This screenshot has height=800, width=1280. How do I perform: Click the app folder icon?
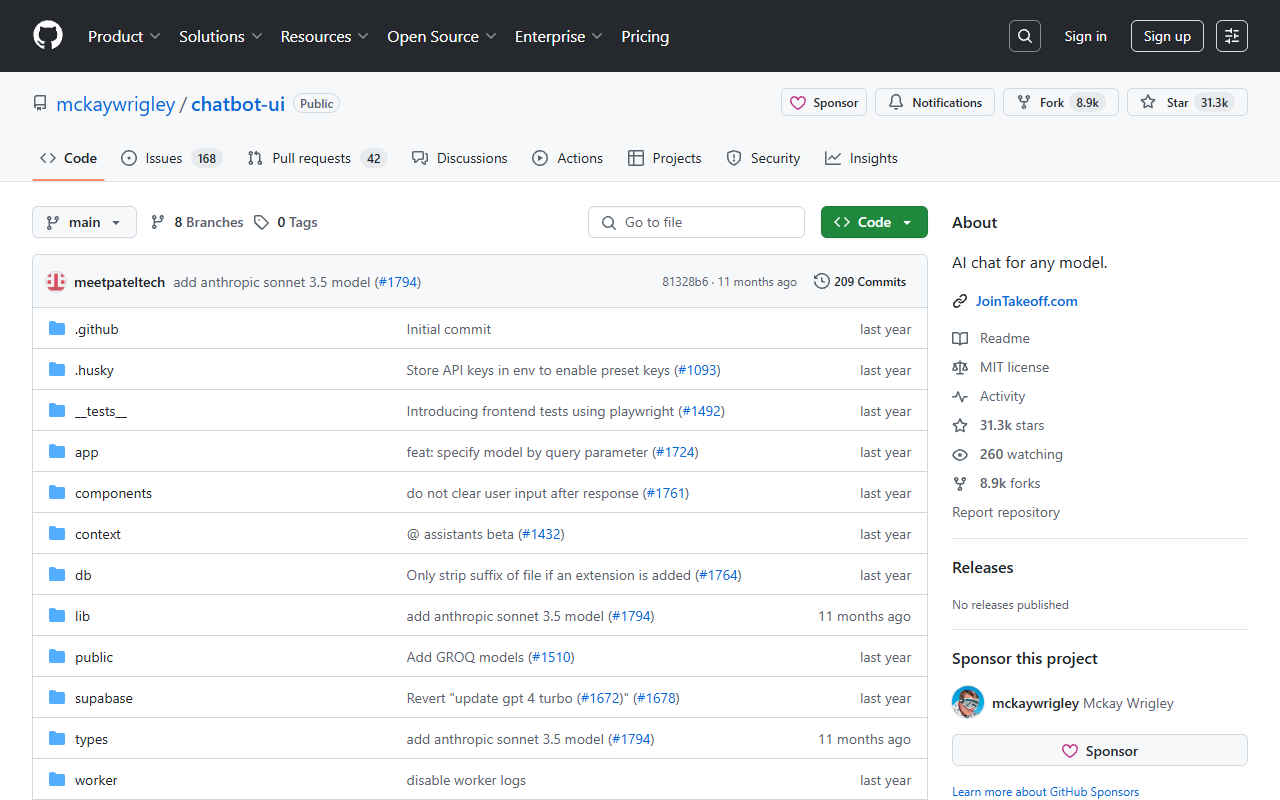[x=57, y=452]
